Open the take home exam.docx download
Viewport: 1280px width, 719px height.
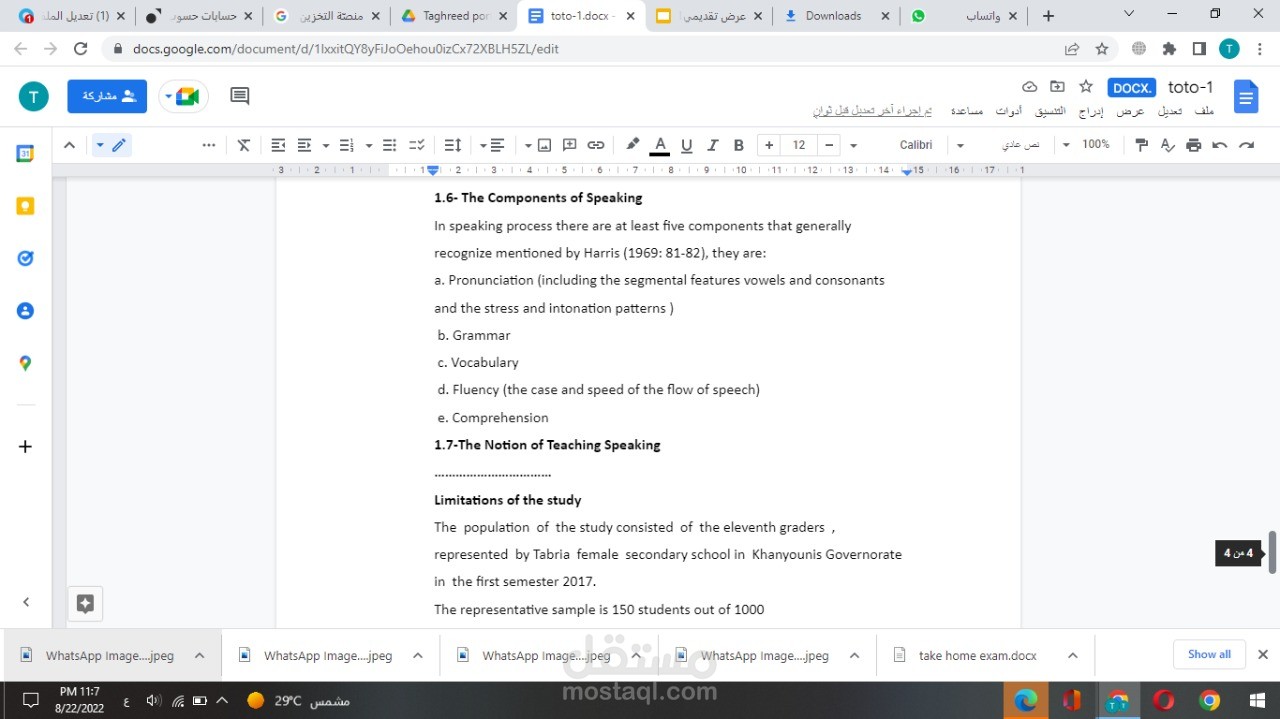(977, 656)
